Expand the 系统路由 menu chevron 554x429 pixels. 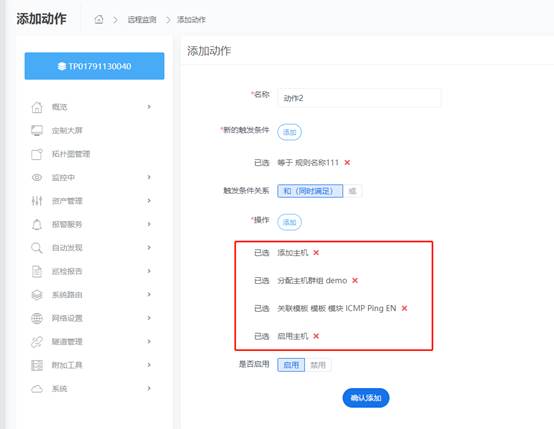pos(149,294)
